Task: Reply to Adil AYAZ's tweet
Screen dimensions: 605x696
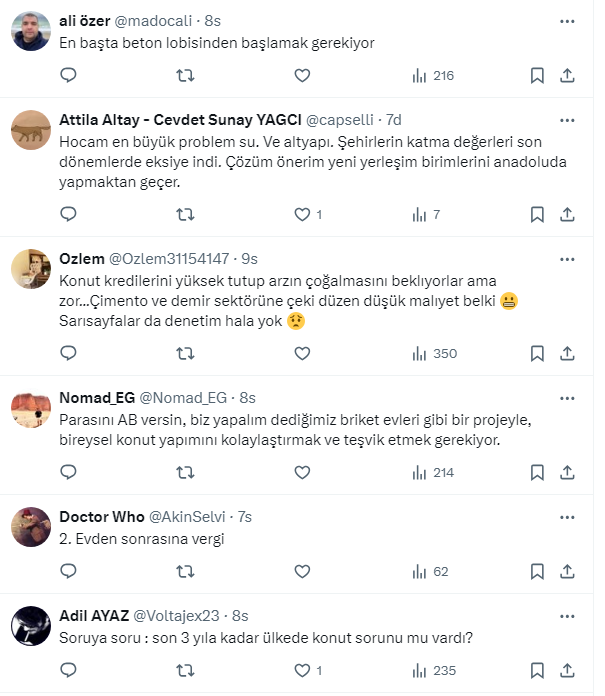Action: tap(69, 672)
